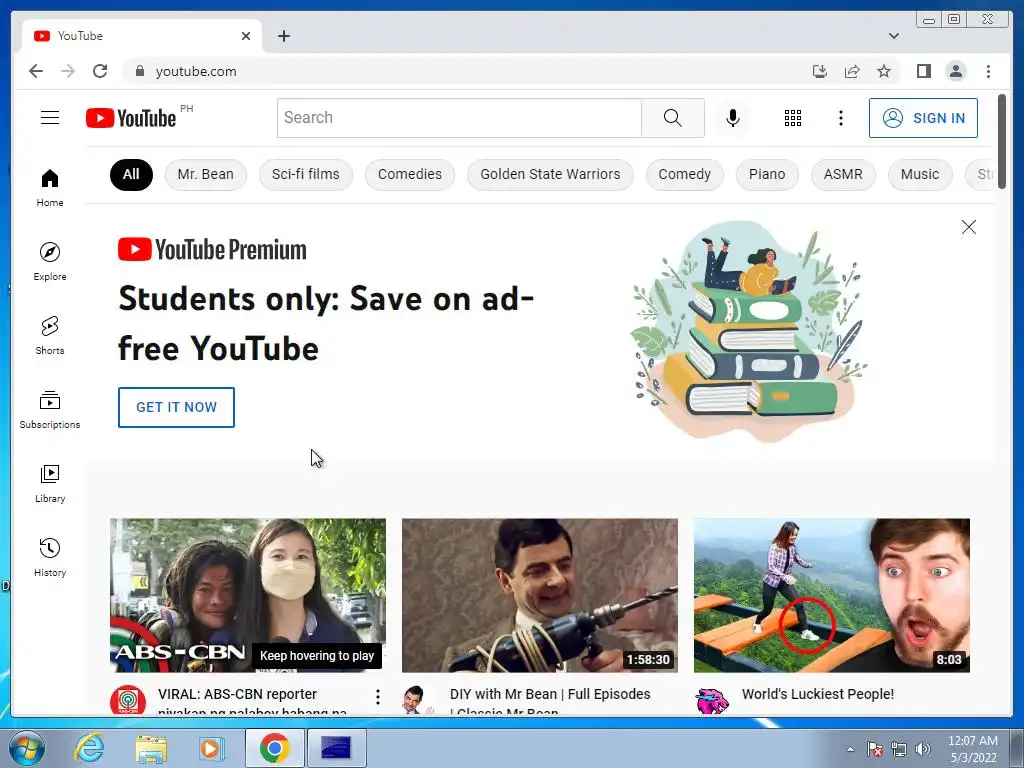Click the SIGN IN button
The image size is (1024, 768).
[923, 118]
